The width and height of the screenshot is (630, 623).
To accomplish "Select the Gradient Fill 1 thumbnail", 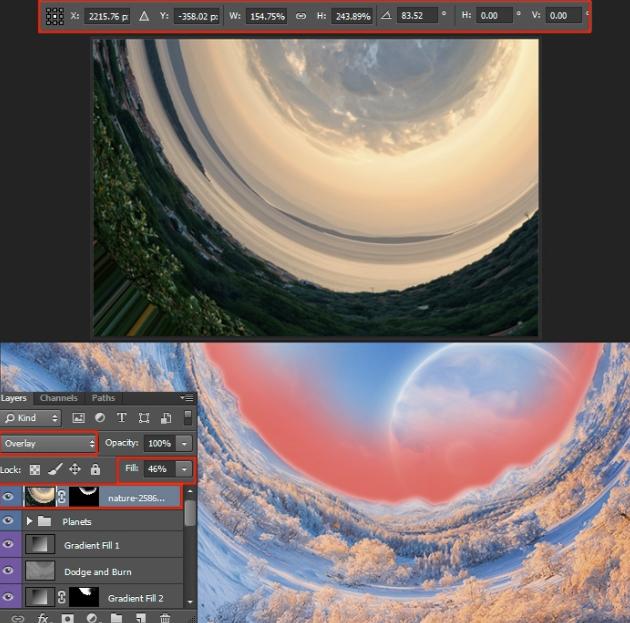I will (40, 545).
